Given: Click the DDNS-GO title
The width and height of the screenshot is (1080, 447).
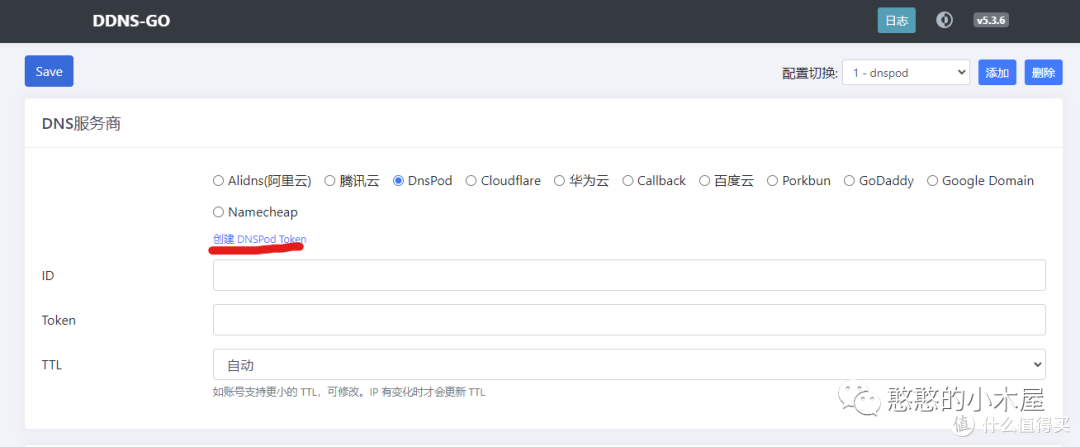Looking at the screenshot, I should pyautogui.click(x=131, y=21).
